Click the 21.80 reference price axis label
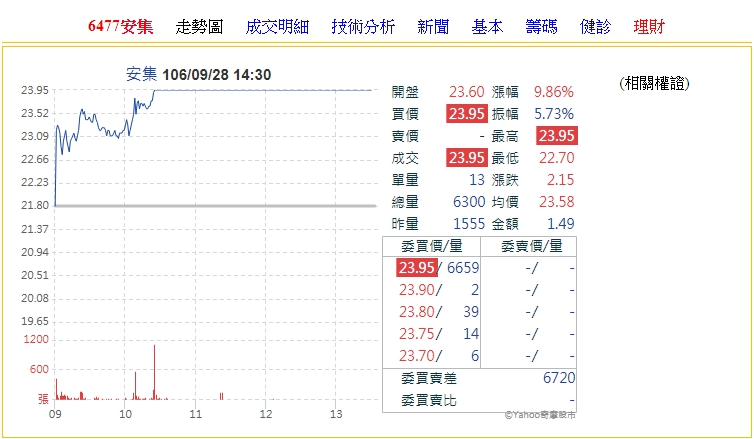 click(x=35, y=205)
